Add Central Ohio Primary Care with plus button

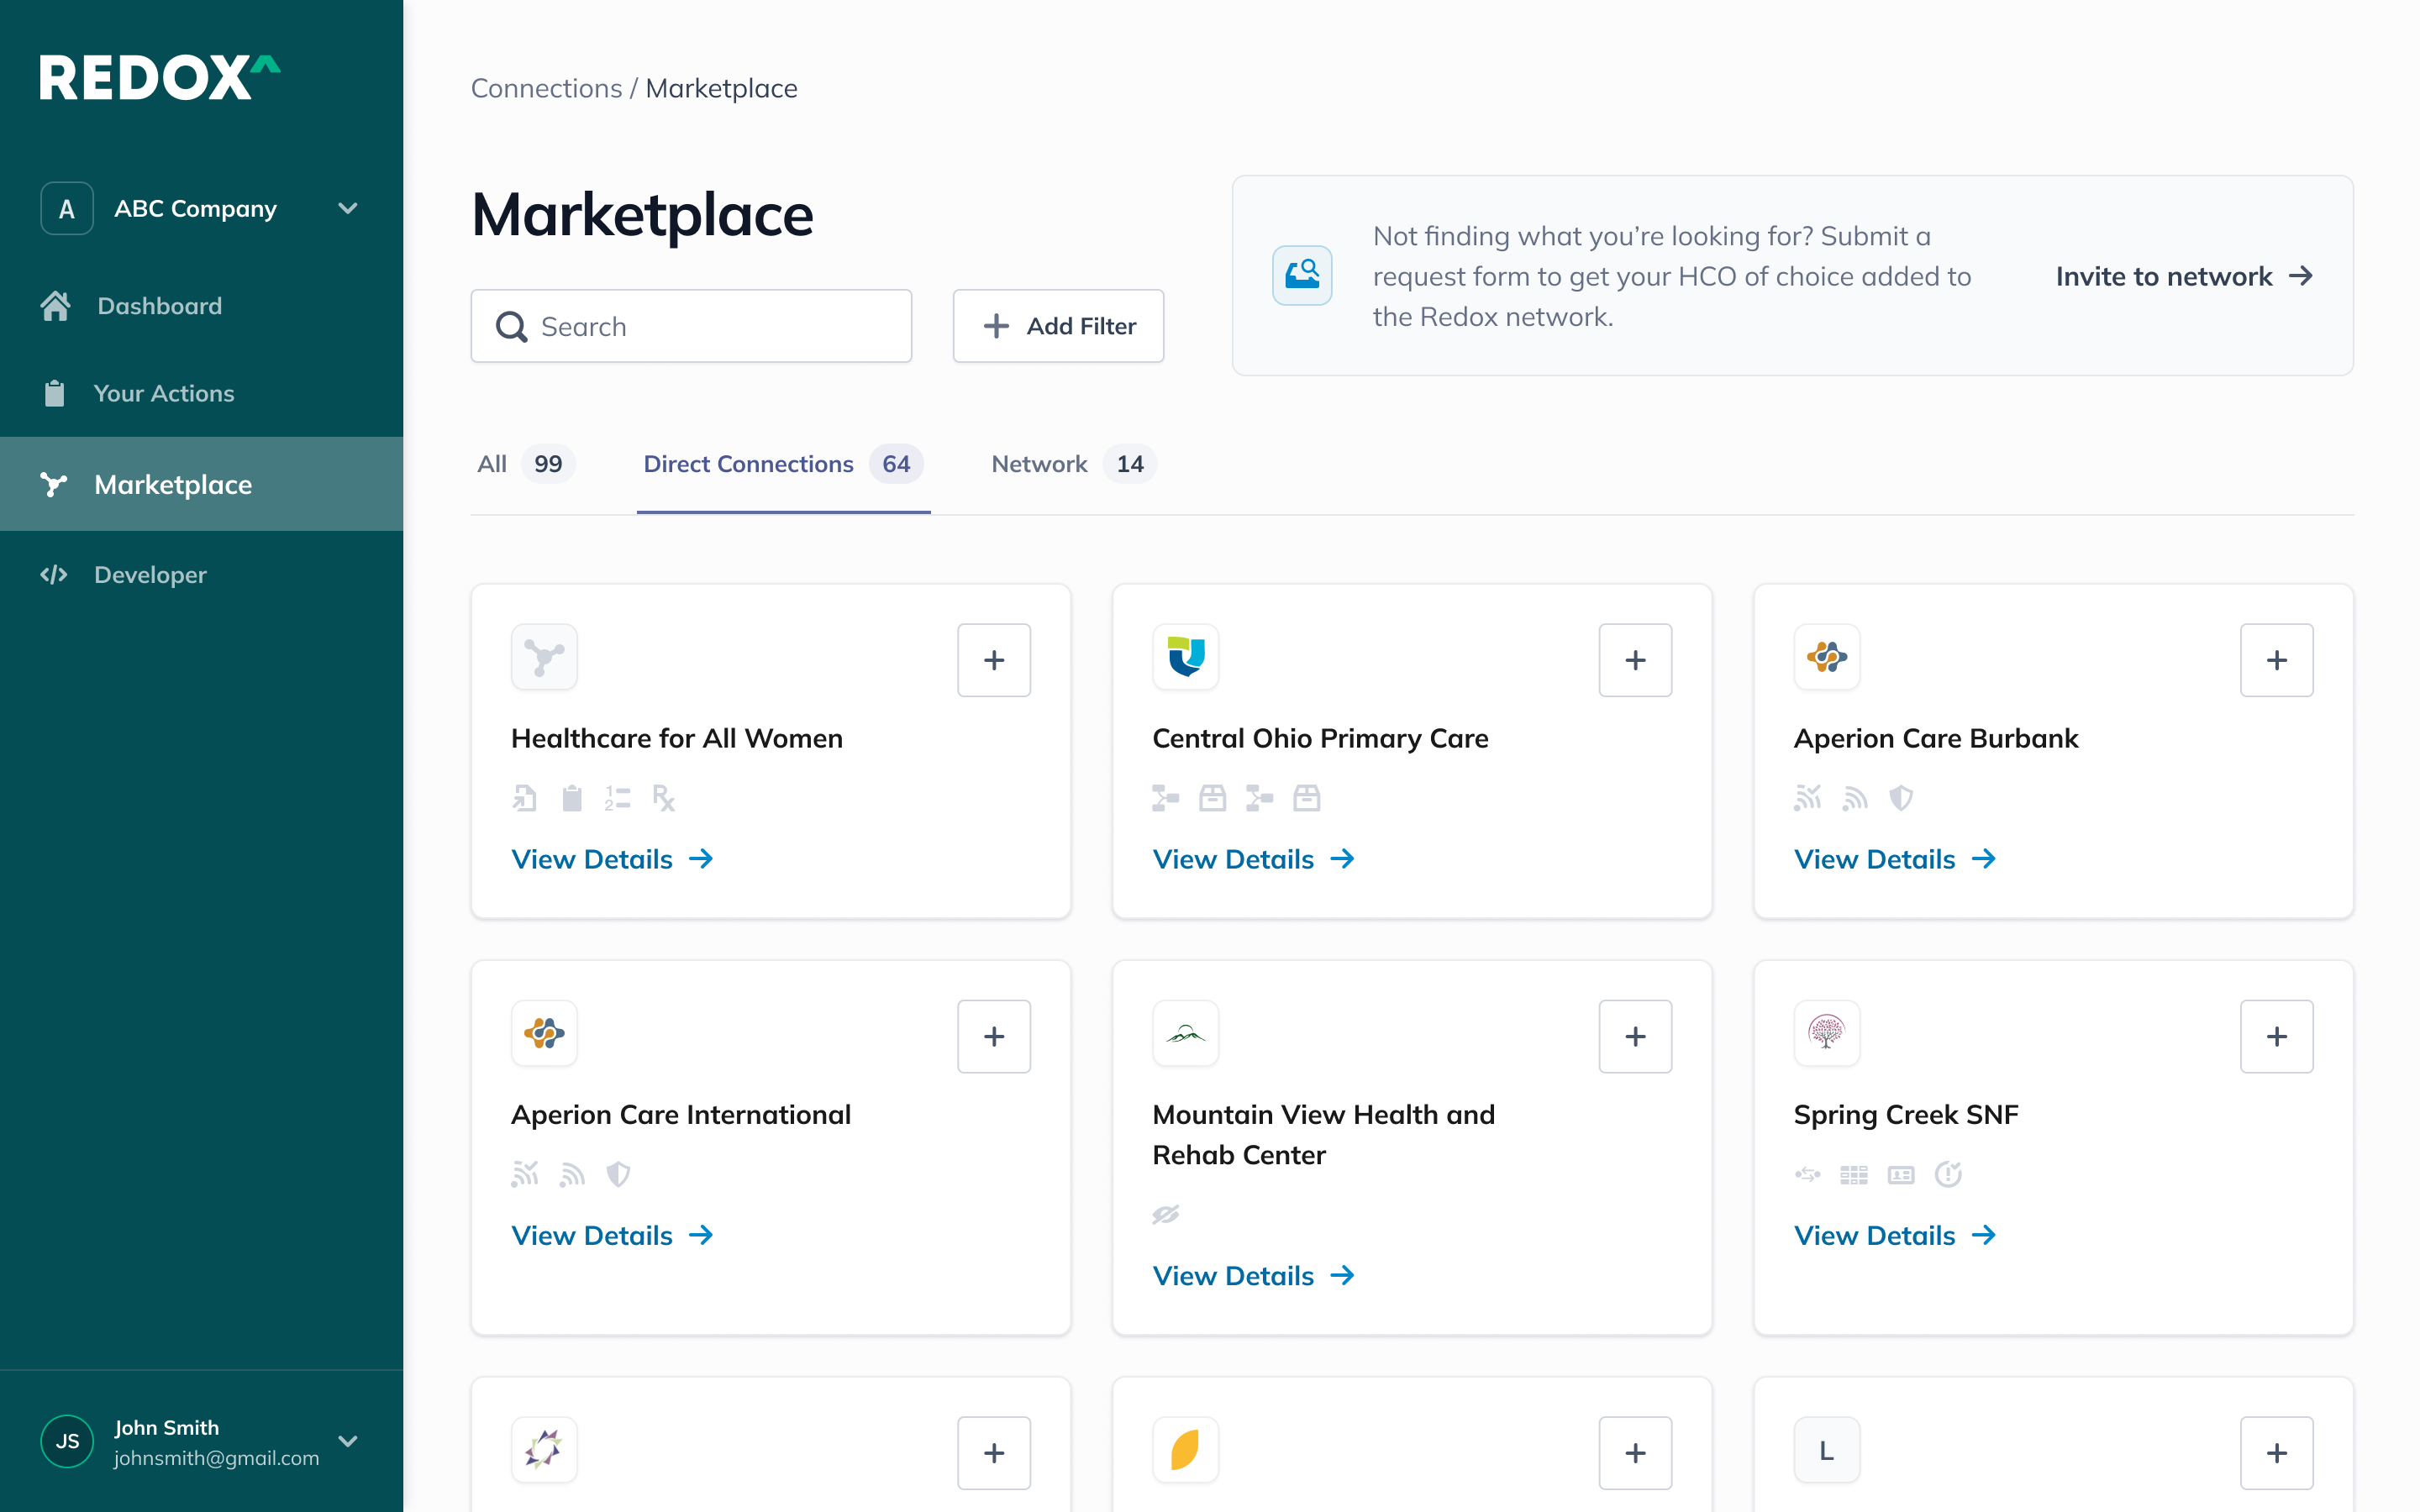click(x=1636, y=660)
